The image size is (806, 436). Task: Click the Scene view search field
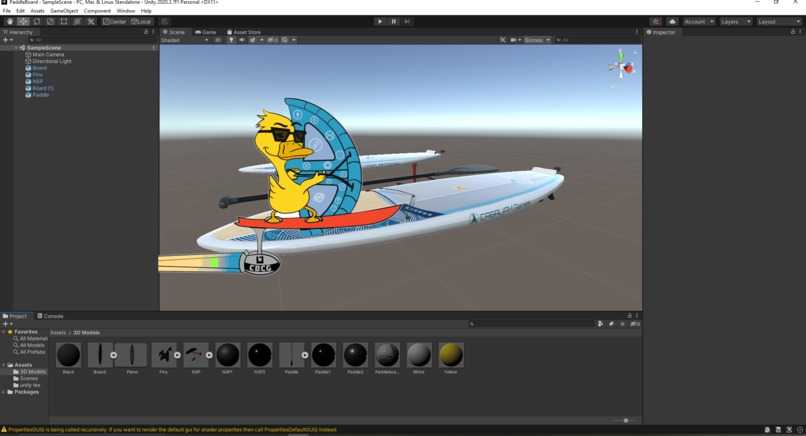click(596, 40)
